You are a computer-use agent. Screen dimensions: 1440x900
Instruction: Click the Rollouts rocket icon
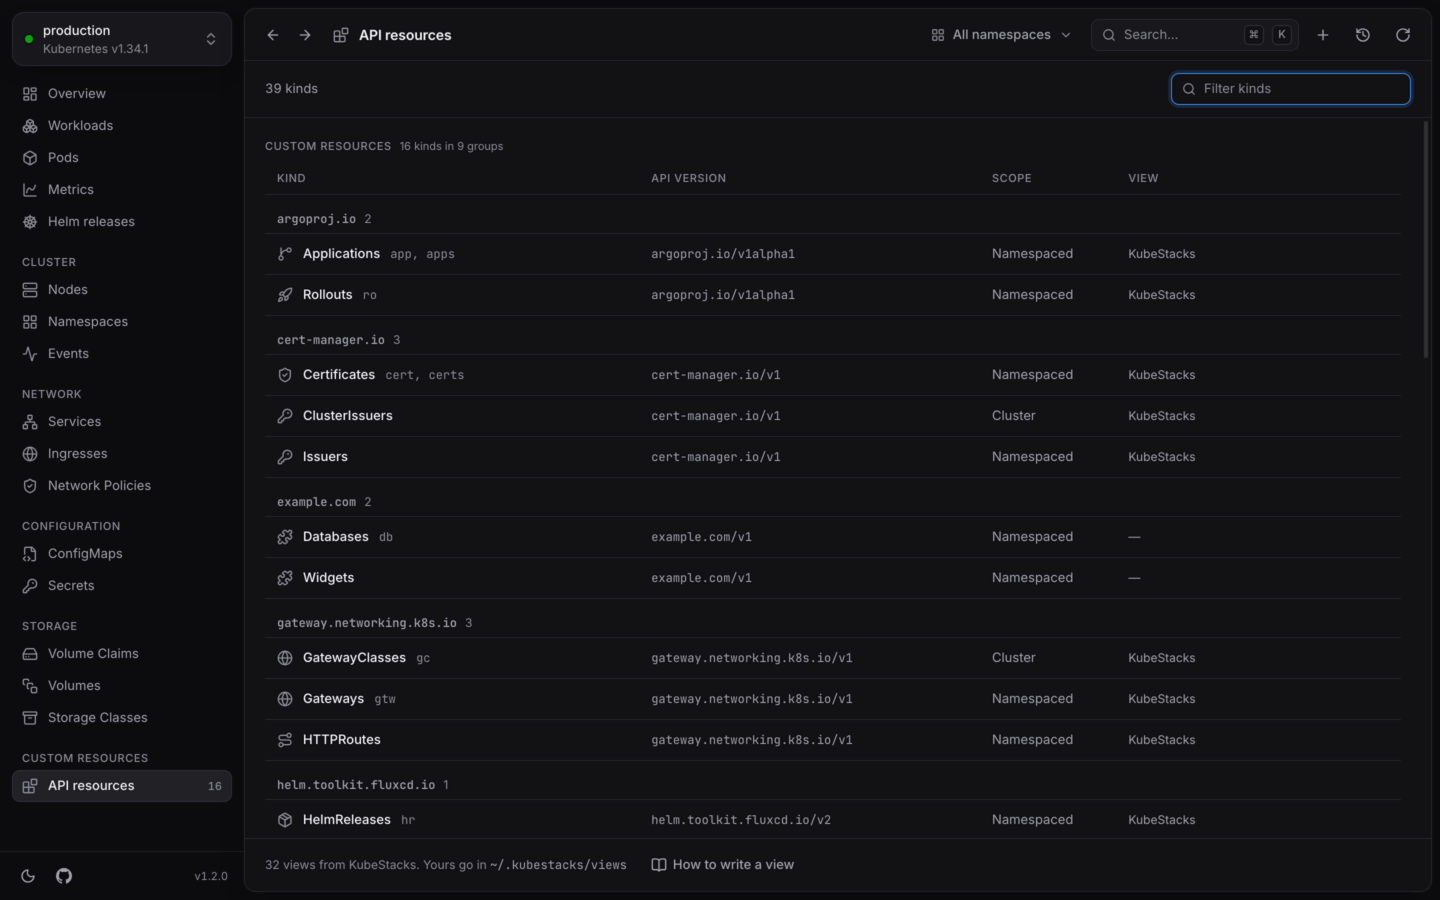[285, 295]
